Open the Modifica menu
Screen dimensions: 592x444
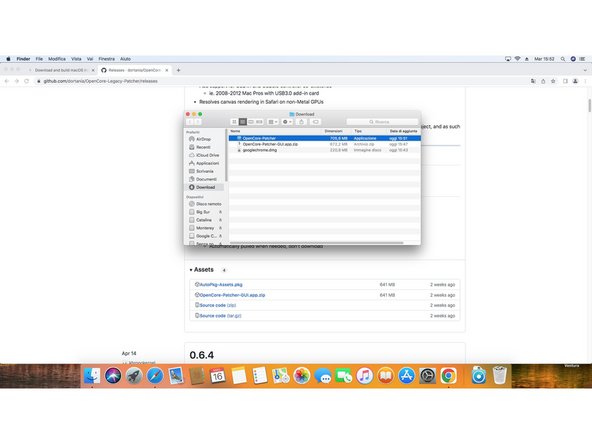pos(57,59)
